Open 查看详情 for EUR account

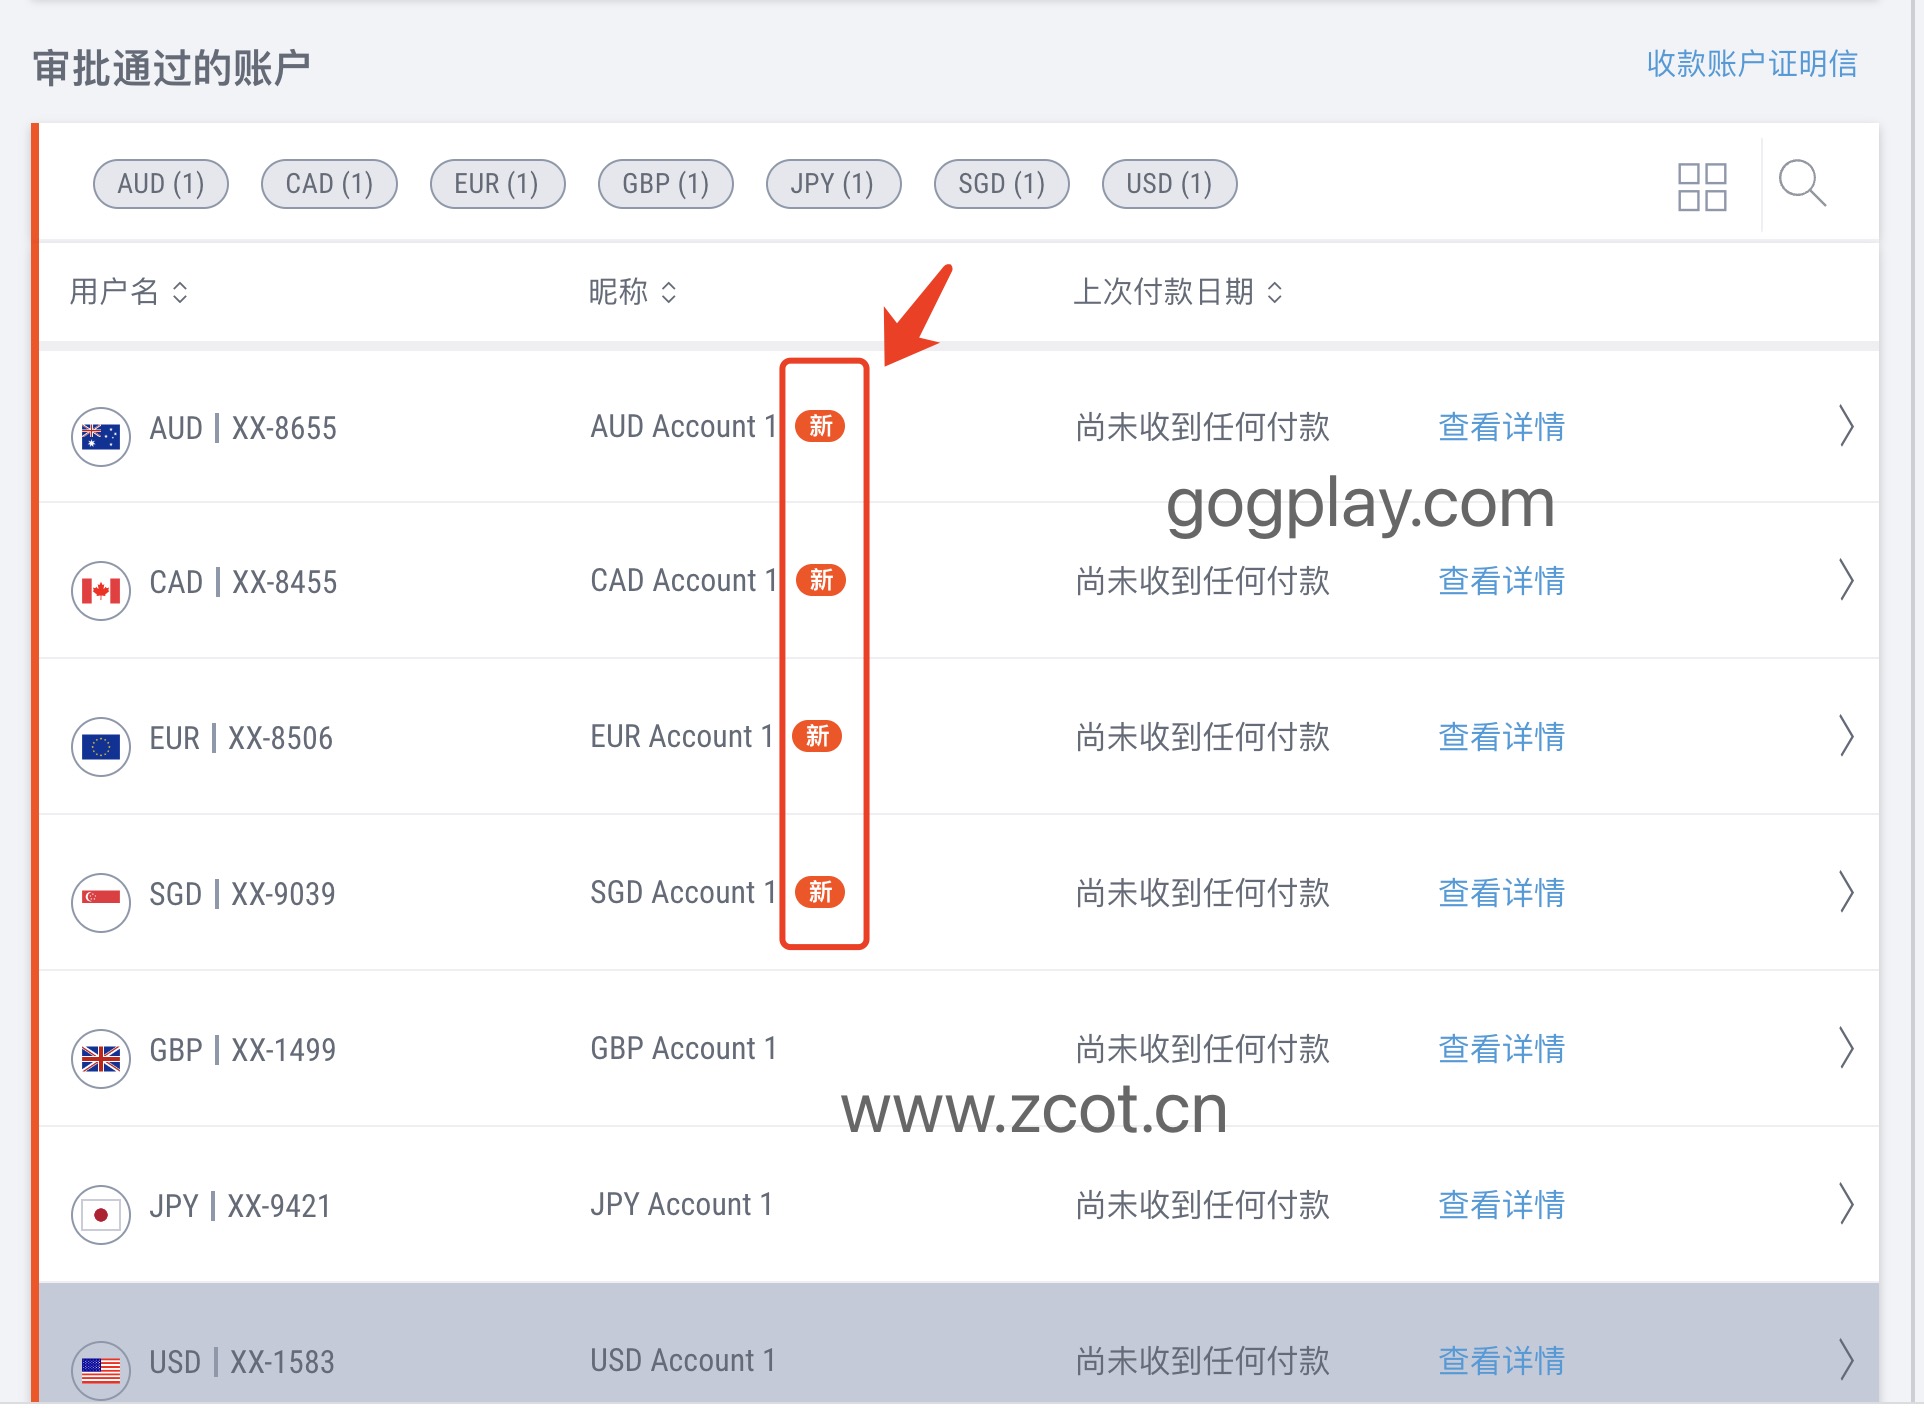coord(1501,737)
